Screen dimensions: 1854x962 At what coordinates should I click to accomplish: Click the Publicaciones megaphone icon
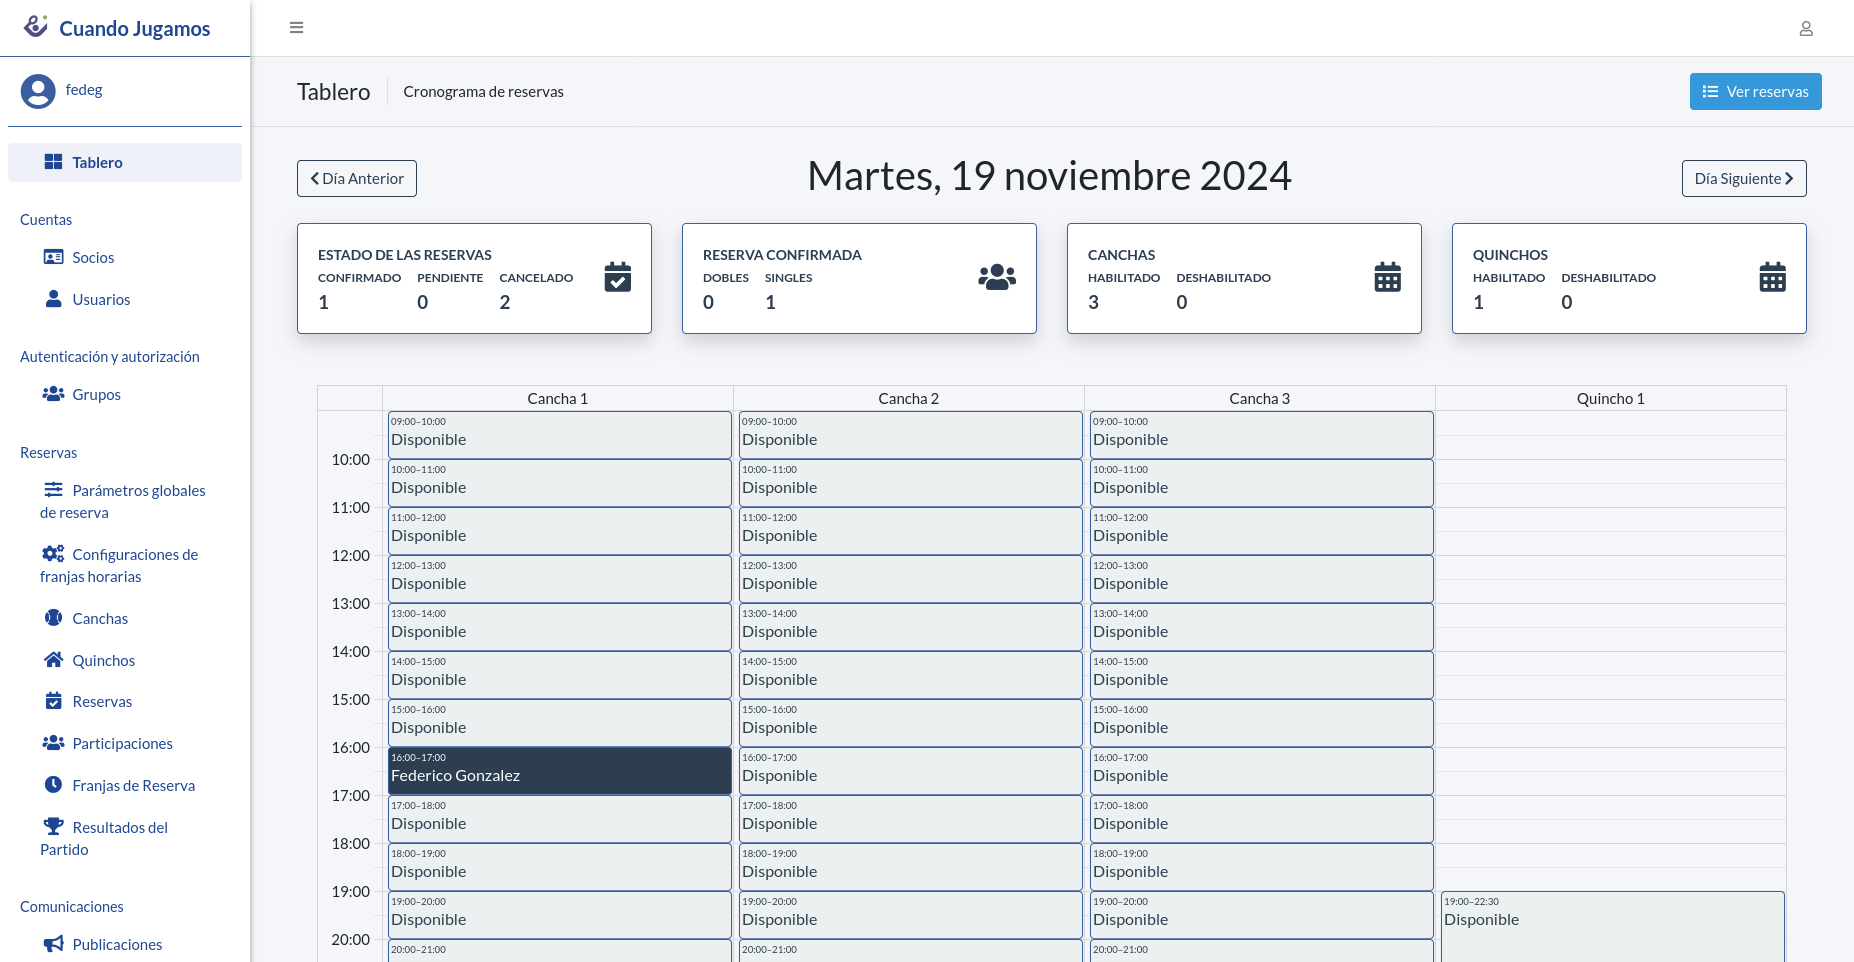pyautogui.click(x=54, y=944)
